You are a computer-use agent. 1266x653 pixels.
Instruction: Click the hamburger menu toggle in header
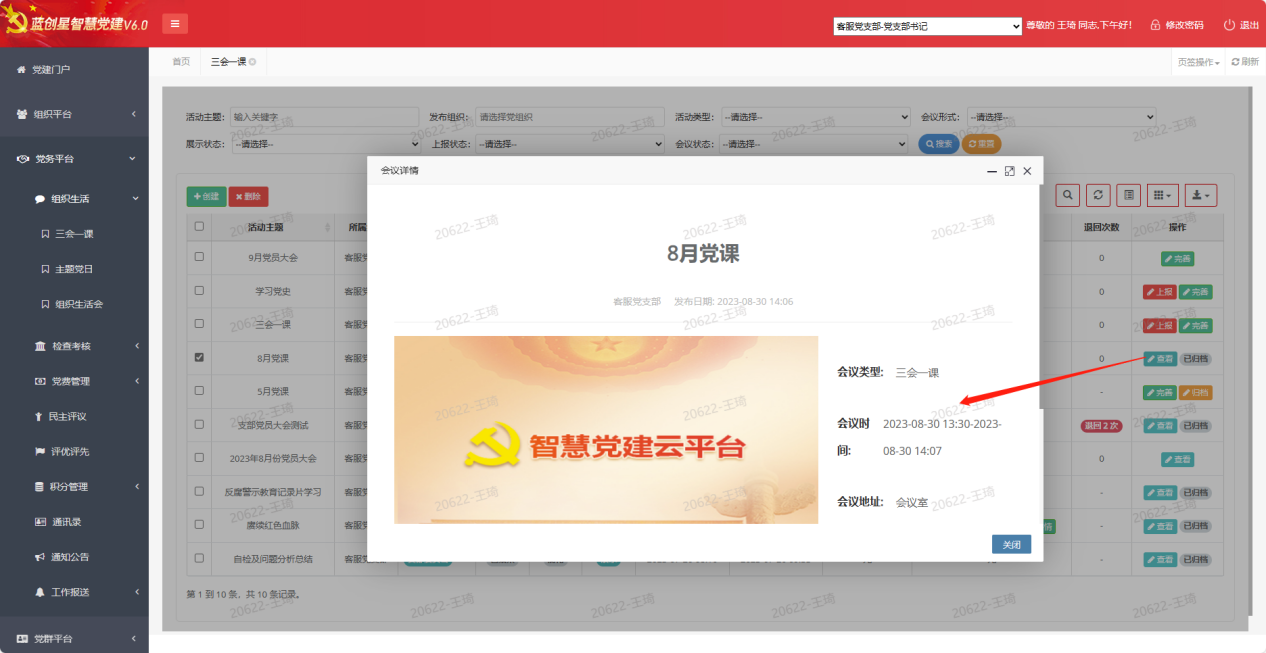coord(175,24)
